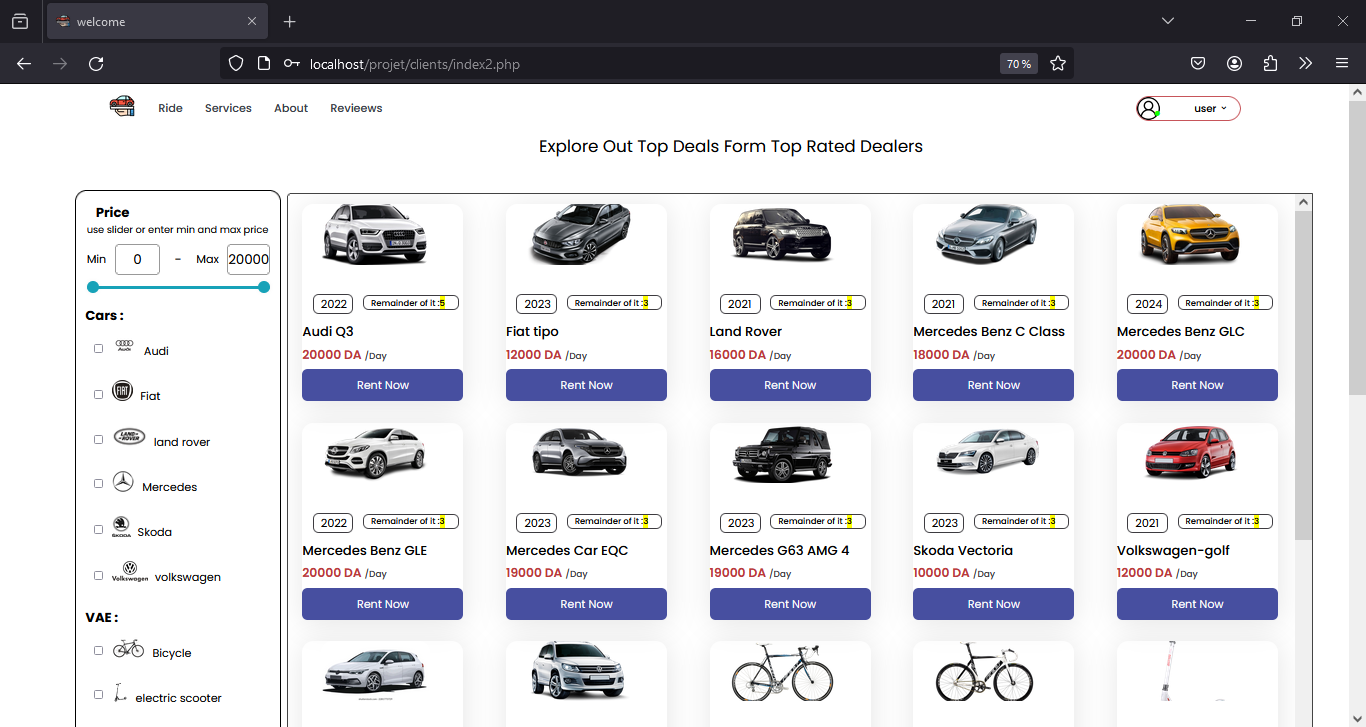This screenshot has width=1366, height=727.
Task: Go back using the browser back arrow
Action: 24,63
